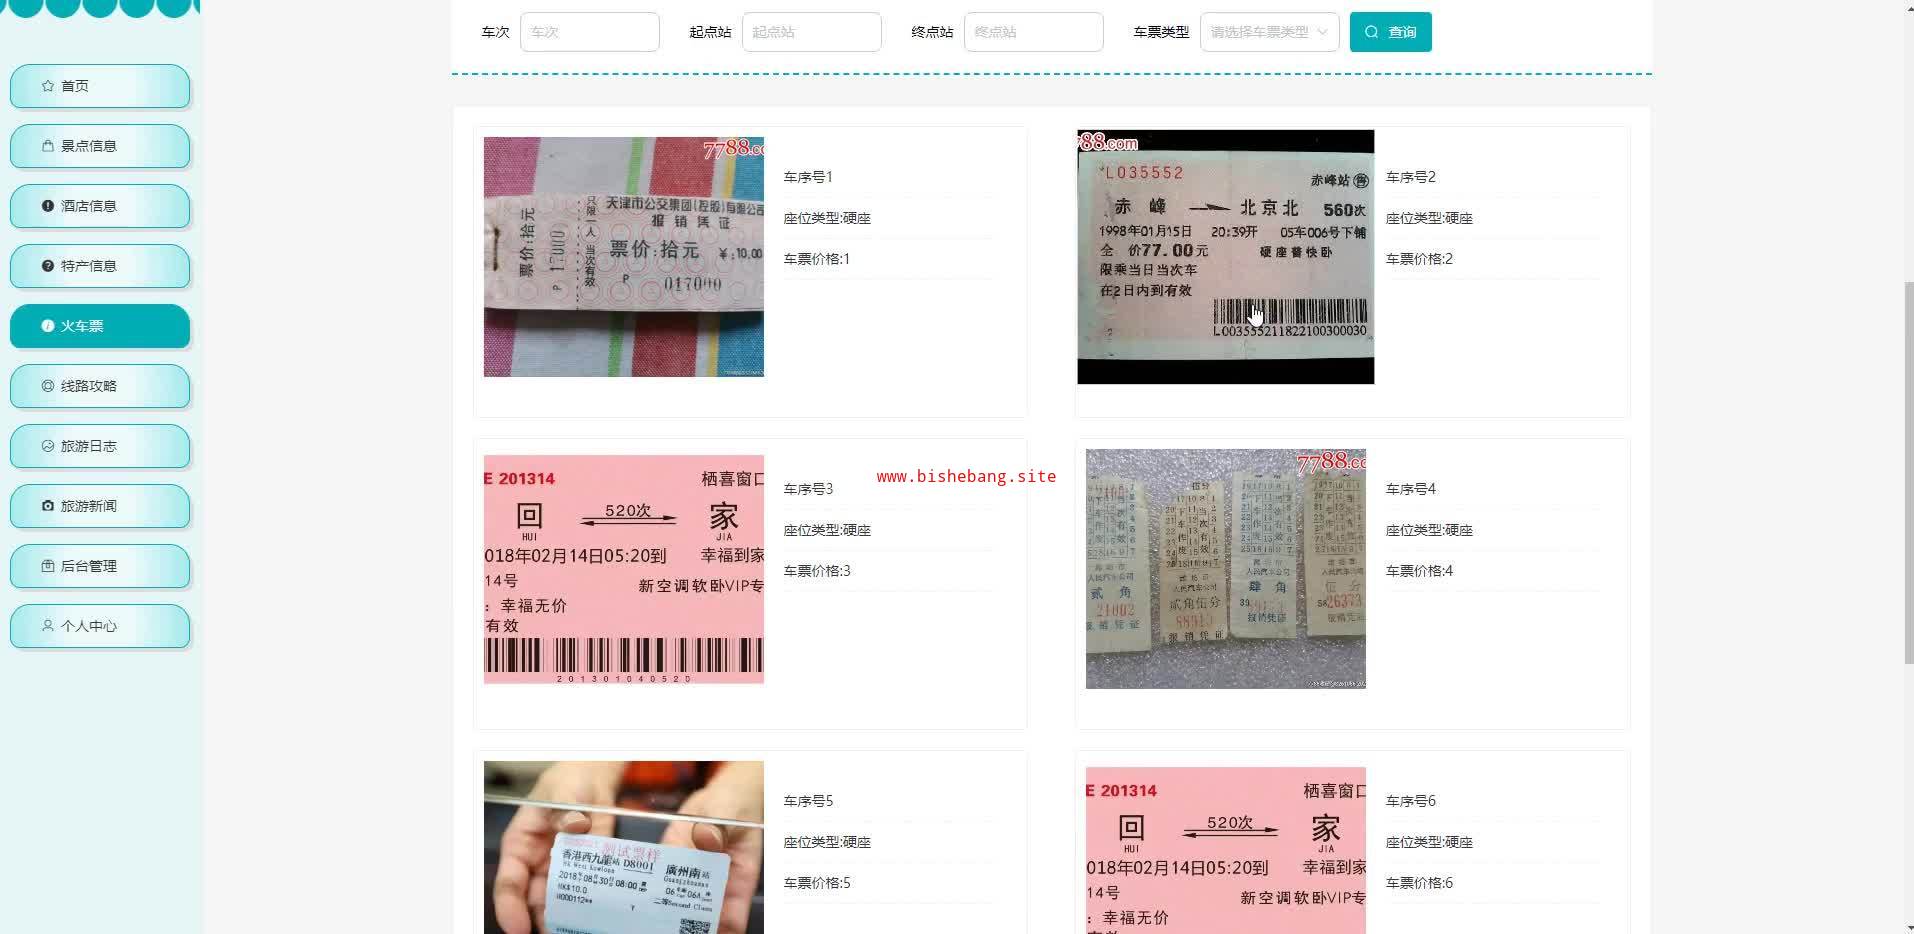Open the hand-held ticket image for 车序号5
This screenshot has height=934, width=1914.
click(x=624, y=848)
